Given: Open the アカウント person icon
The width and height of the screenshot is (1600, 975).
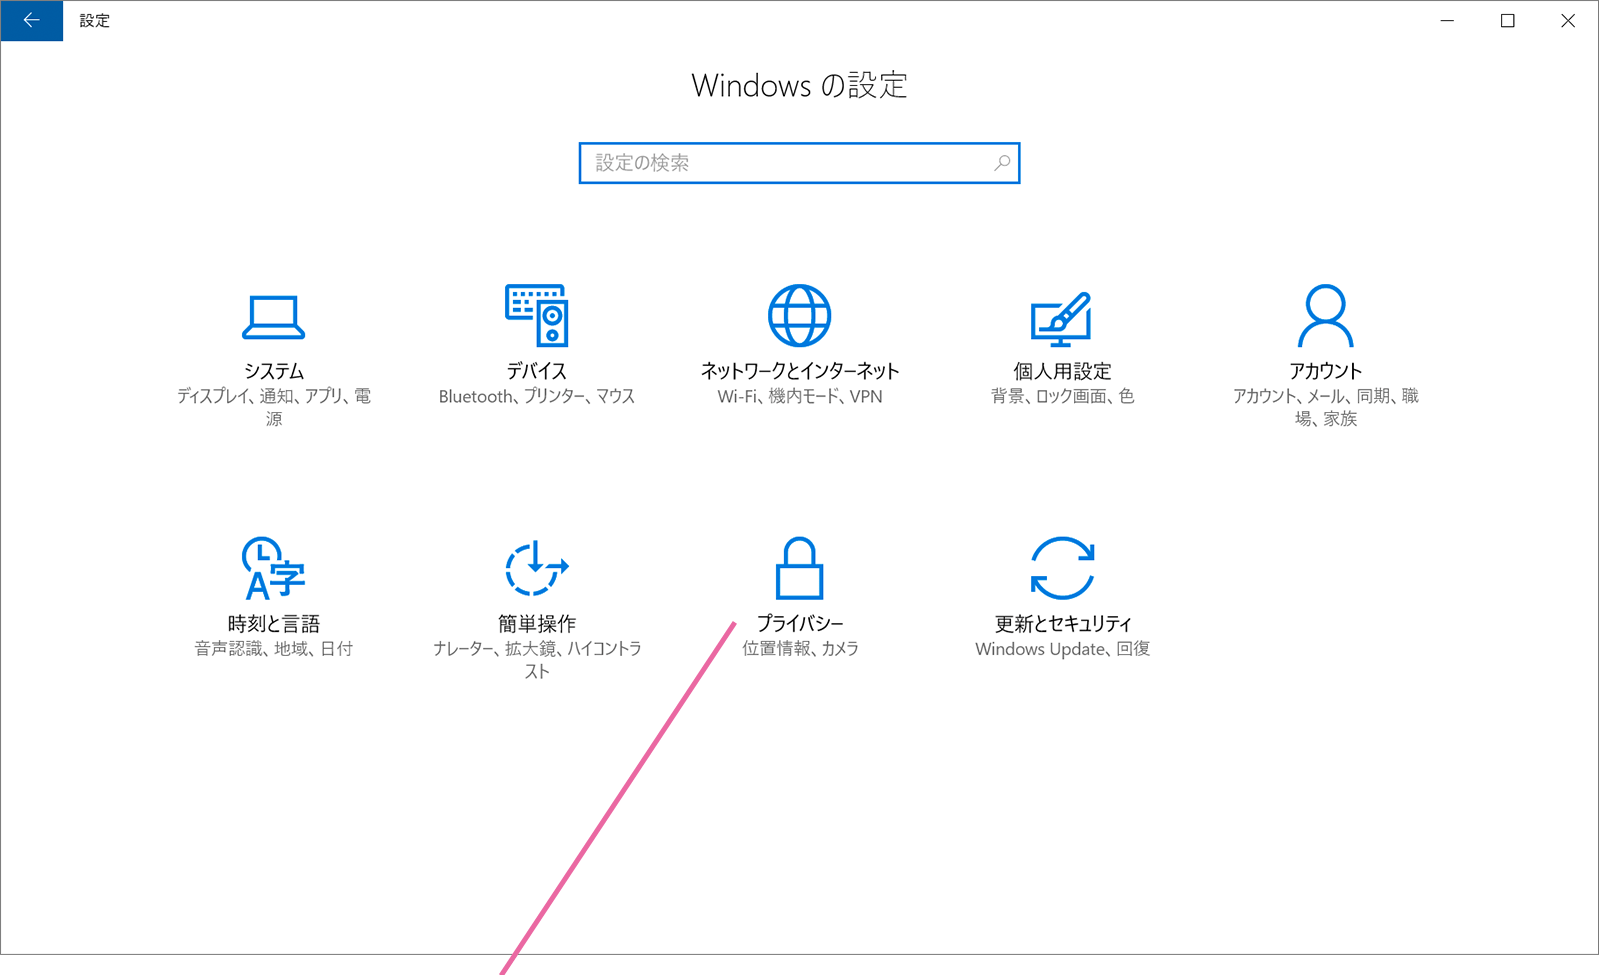Looking at the screenshot, I should click(x=1325, y=316).
